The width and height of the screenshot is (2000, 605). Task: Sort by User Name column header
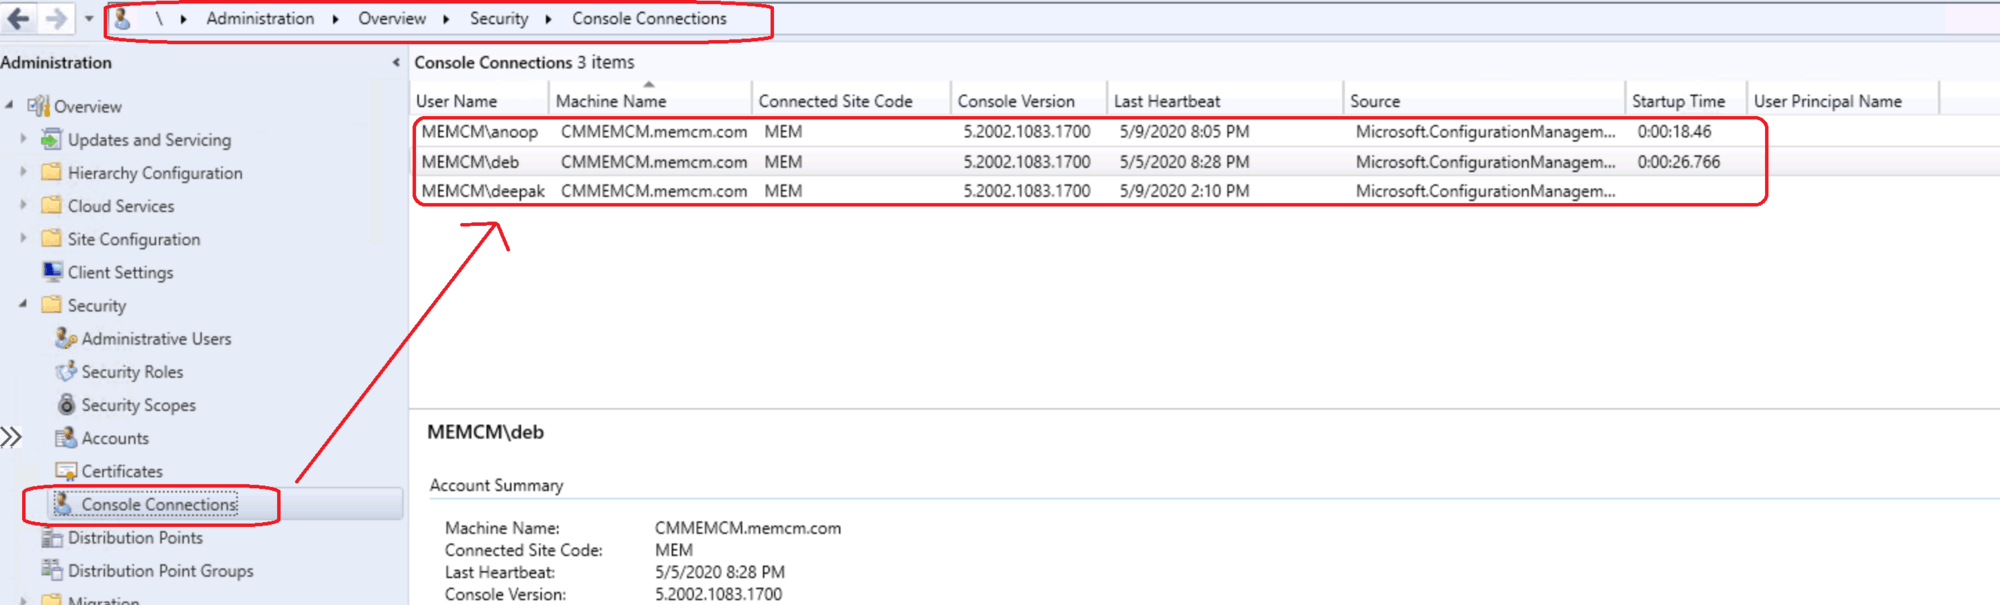480,101
